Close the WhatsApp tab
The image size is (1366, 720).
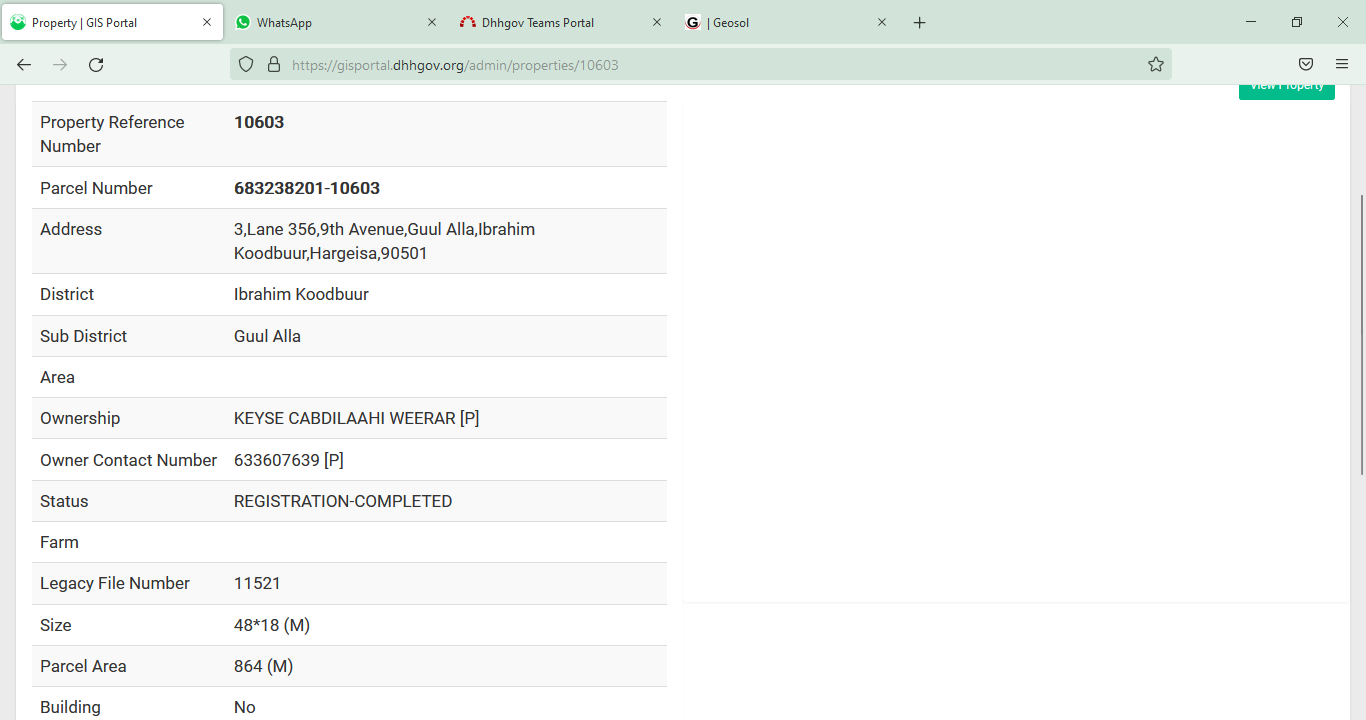tap(432, 22)
